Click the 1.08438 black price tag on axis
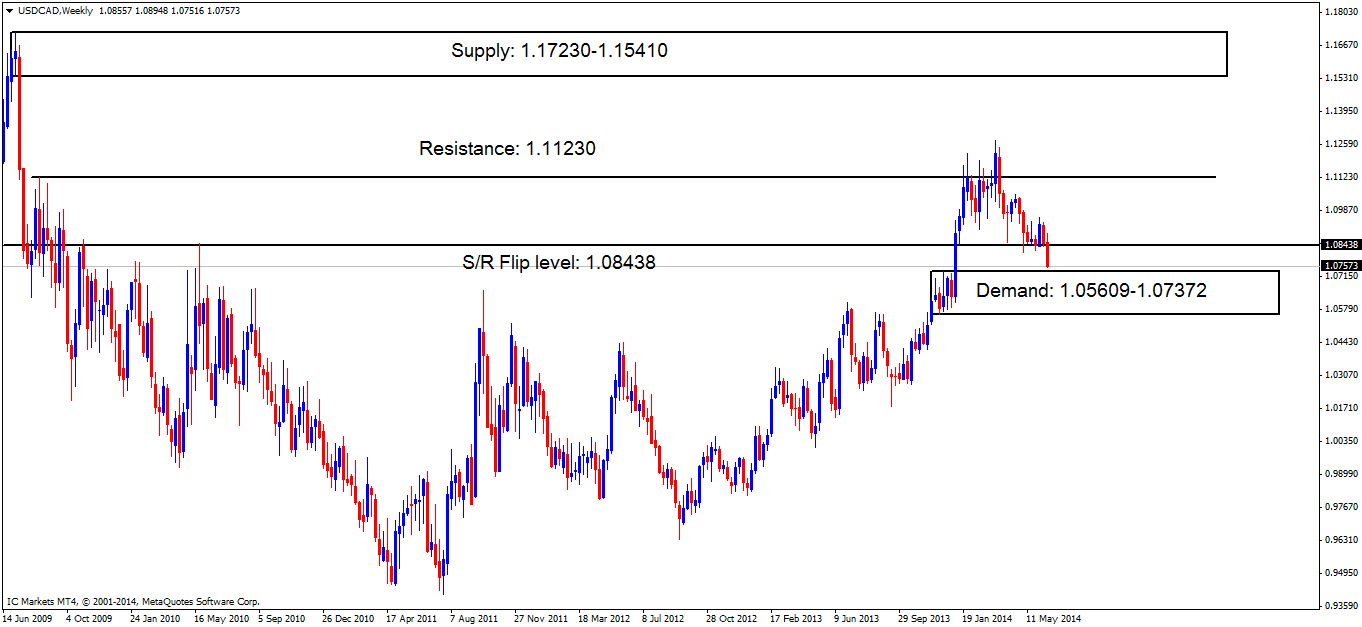 pos(1339,244)
